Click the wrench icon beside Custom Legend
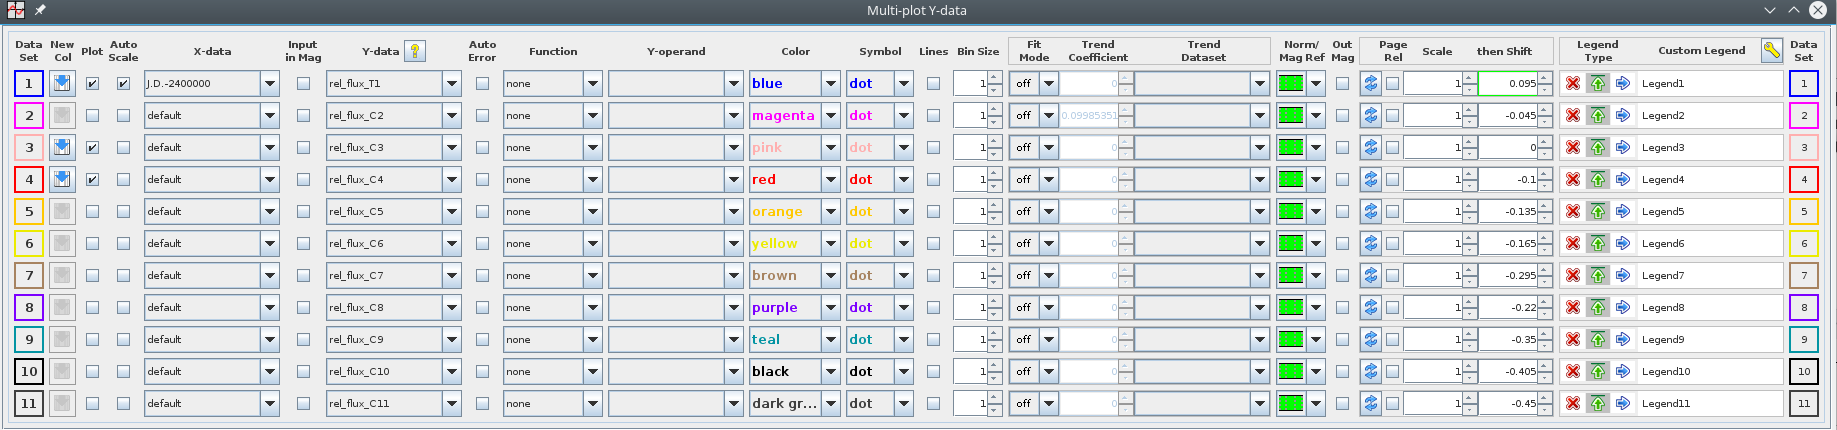 (1771, 51)
